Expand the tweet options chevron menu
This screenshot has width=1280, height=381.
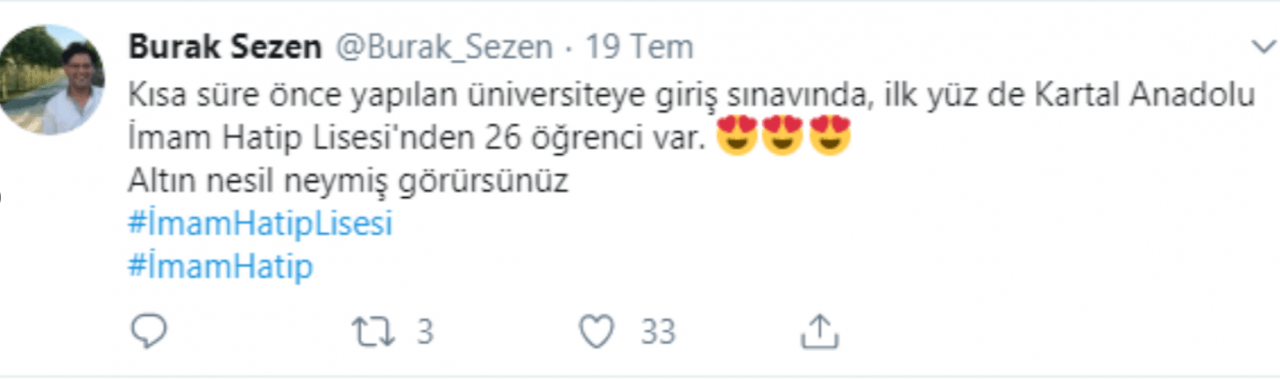[1263, 47]
